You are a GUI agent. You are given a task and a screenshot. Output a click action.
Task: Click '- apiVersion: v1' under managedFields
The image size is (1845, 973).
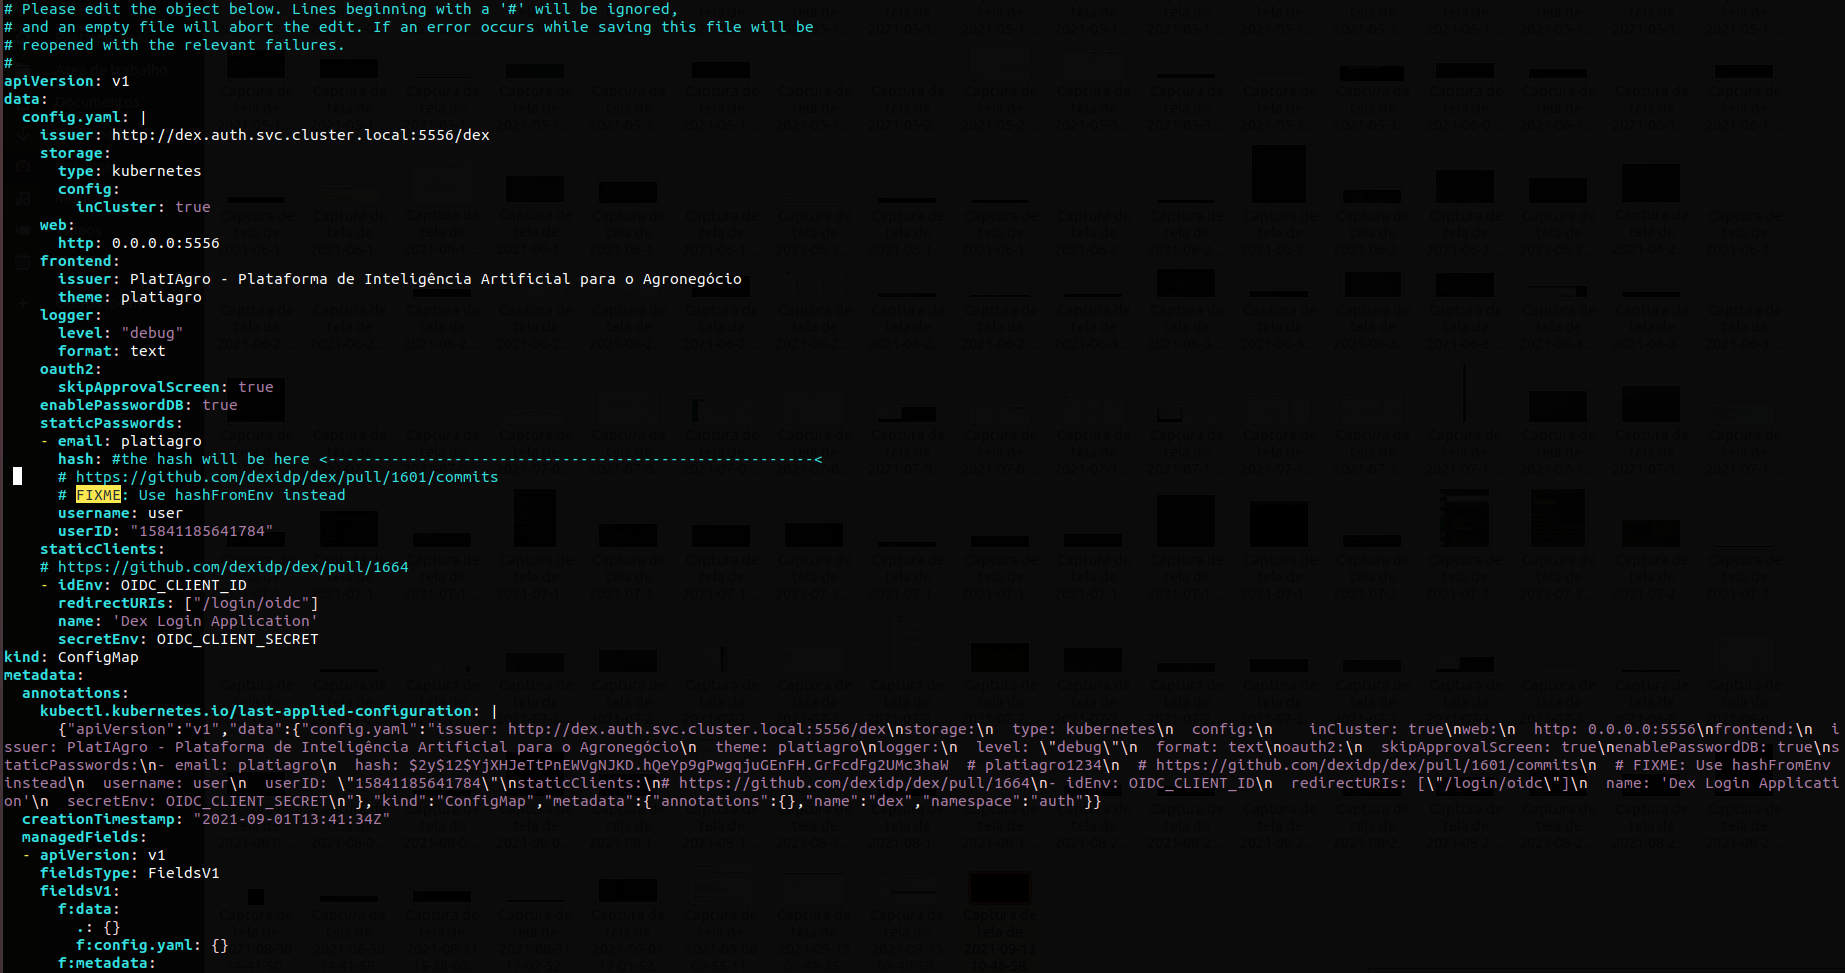(x=94, y=855)
